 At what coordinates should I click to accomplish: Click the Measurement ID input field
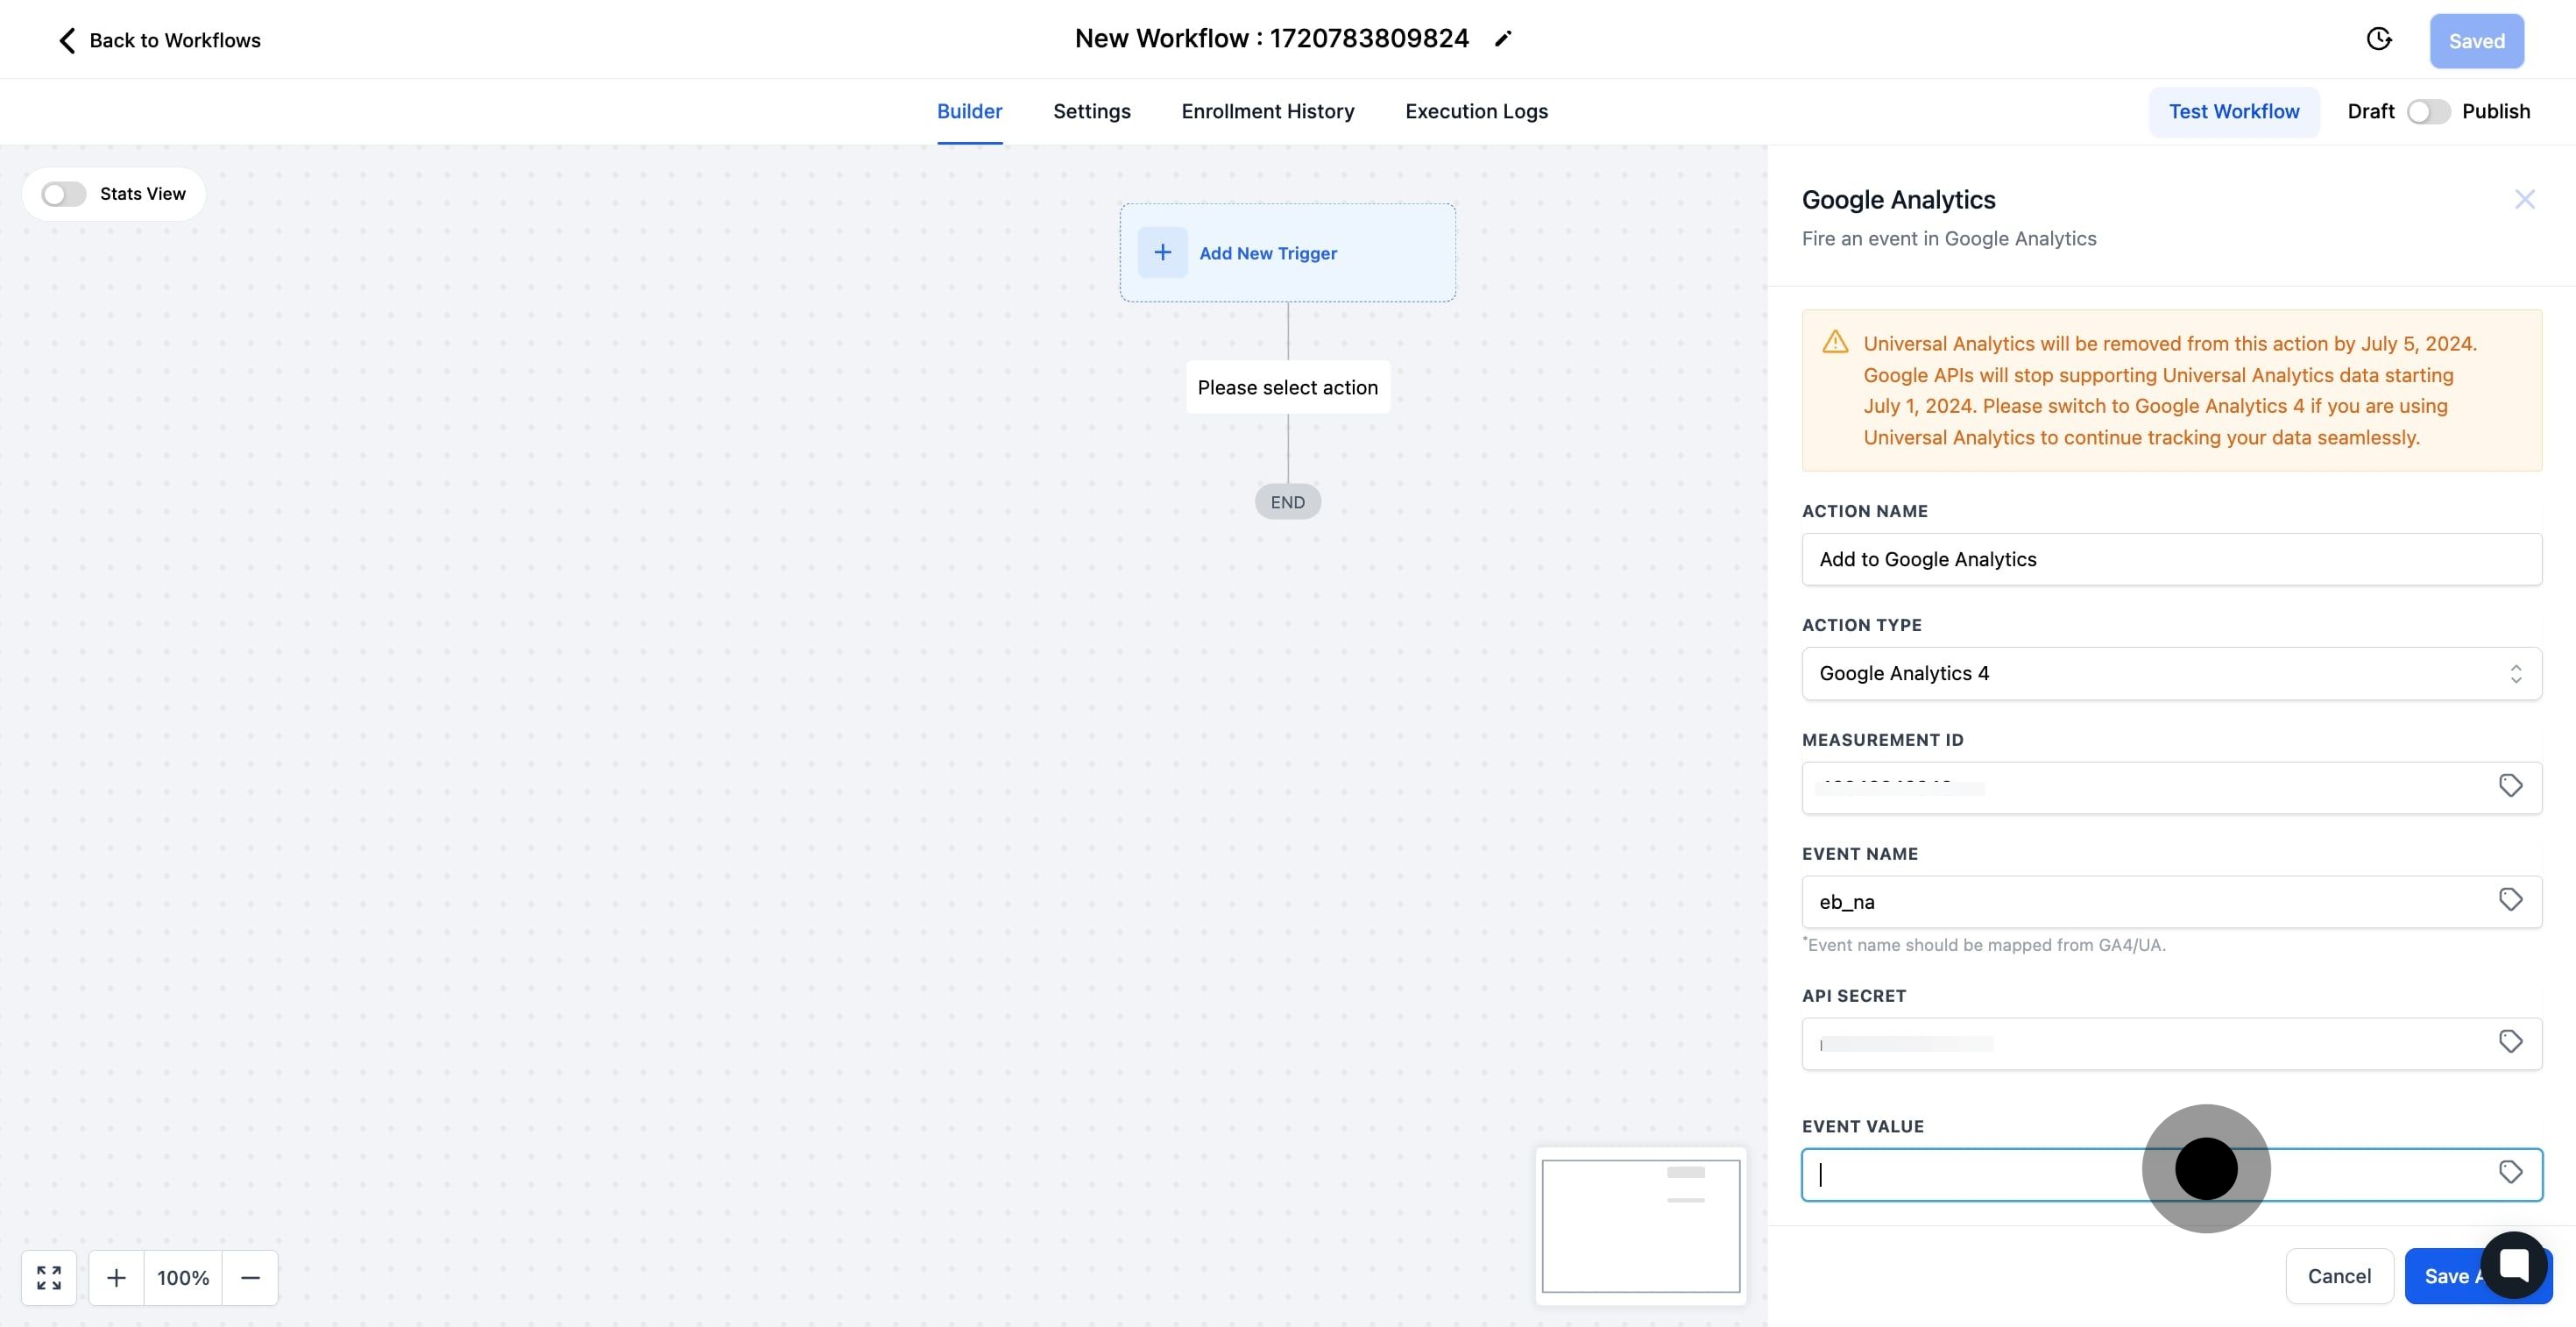pos(2171,788)
